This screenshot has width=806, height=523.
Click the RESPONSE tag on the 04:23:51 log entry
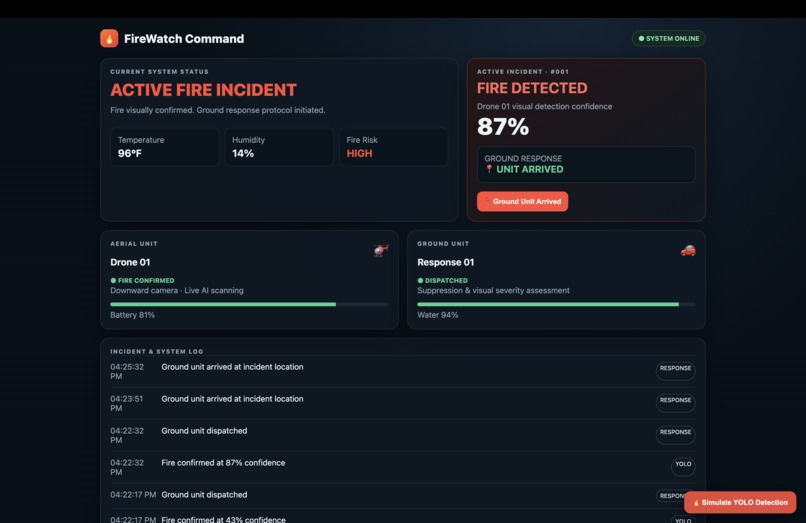[x=675, y=401]
